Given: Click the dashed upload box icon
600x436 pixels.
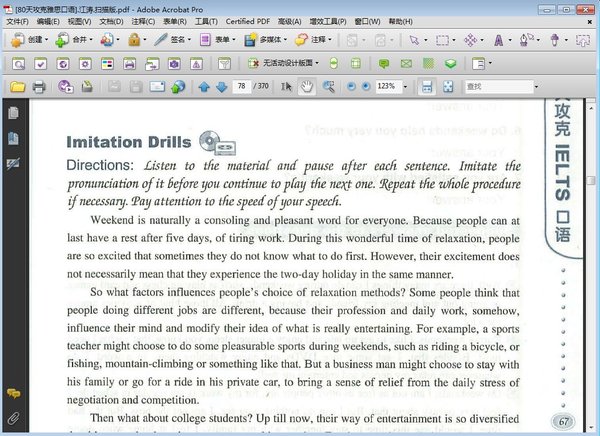Looking at the screenshot, I should pos(582,40).
